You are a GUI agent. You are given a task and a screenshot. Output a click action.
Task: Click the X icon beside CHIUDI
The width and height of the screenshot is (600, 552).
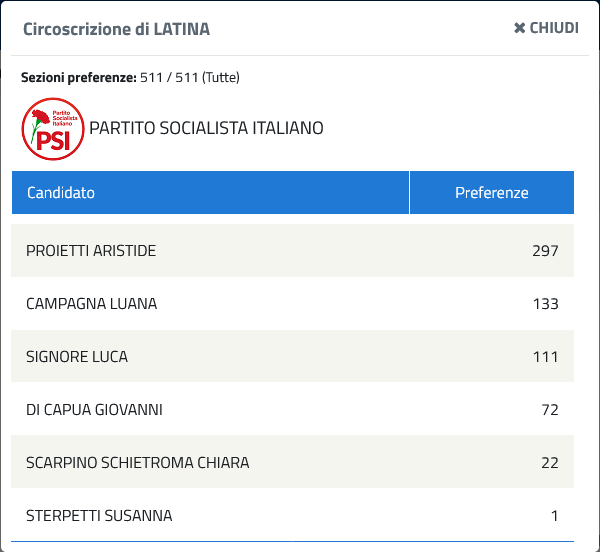(x=519, y=28)
